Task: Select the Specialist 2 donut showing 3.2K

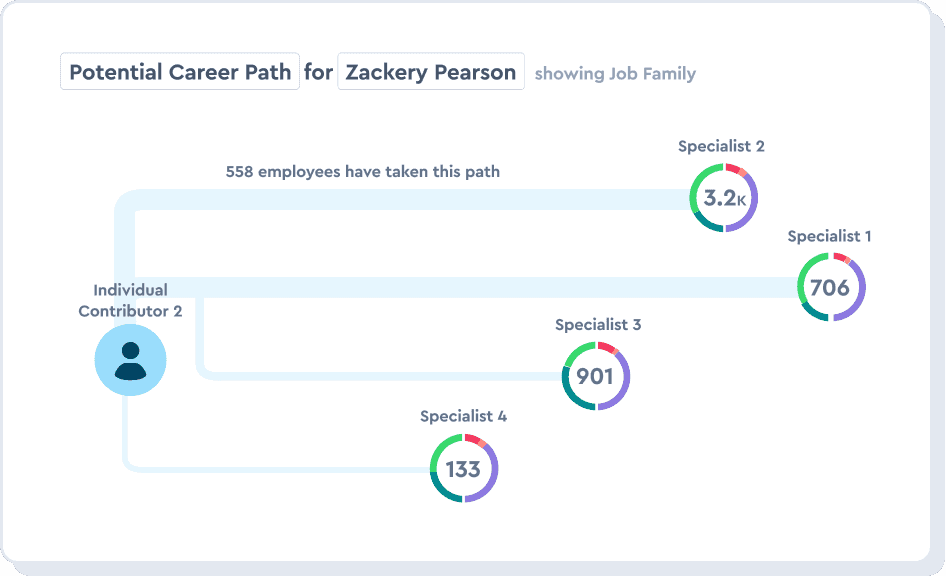Action: (x=724, y=198)
